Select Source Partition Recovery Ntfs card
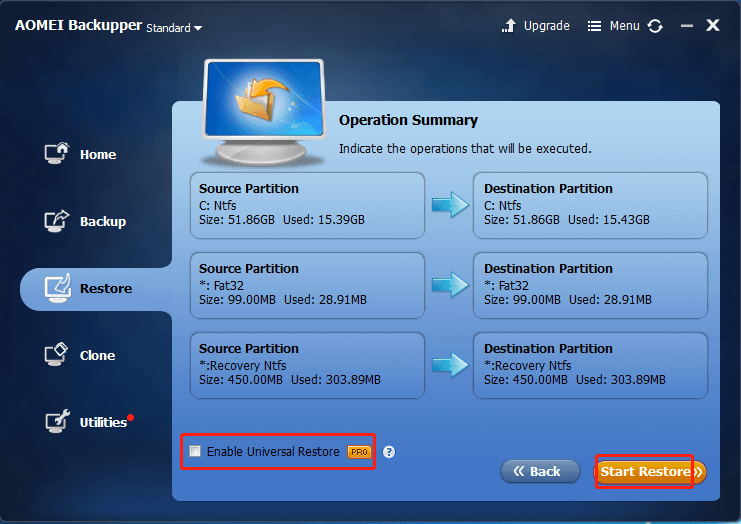This screenshot has height=524, width=741. coord(307,365)
